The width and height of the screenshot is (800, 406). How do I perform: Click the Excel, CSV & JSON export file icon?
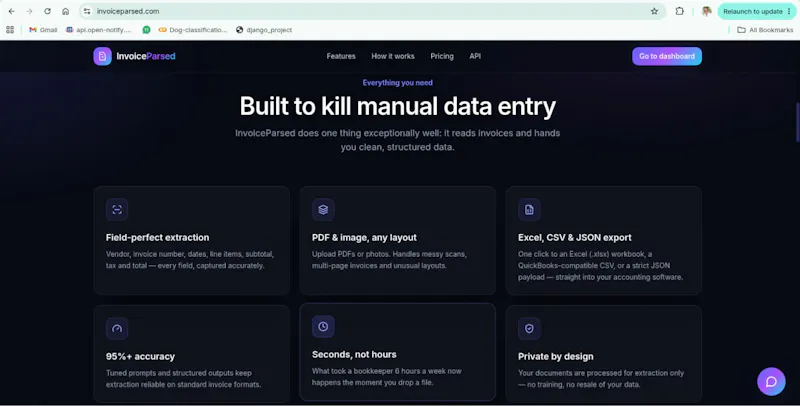pos(529,210)
